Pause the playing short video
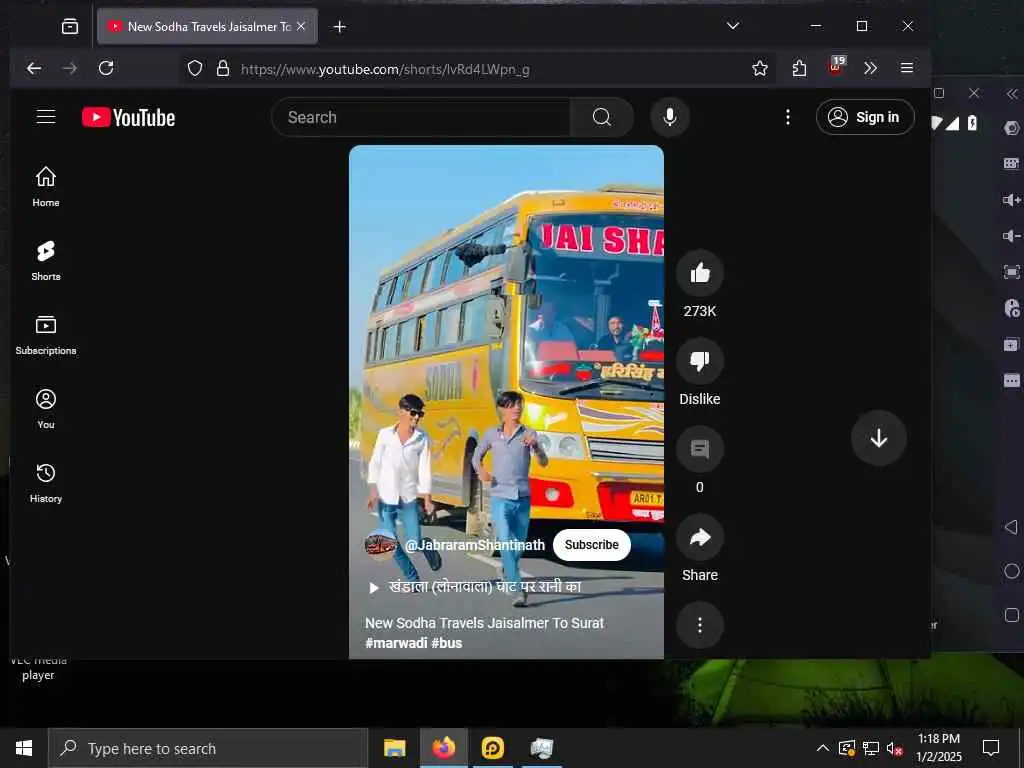This screenshot has height=768, width=1024. (x=506, y=340)
